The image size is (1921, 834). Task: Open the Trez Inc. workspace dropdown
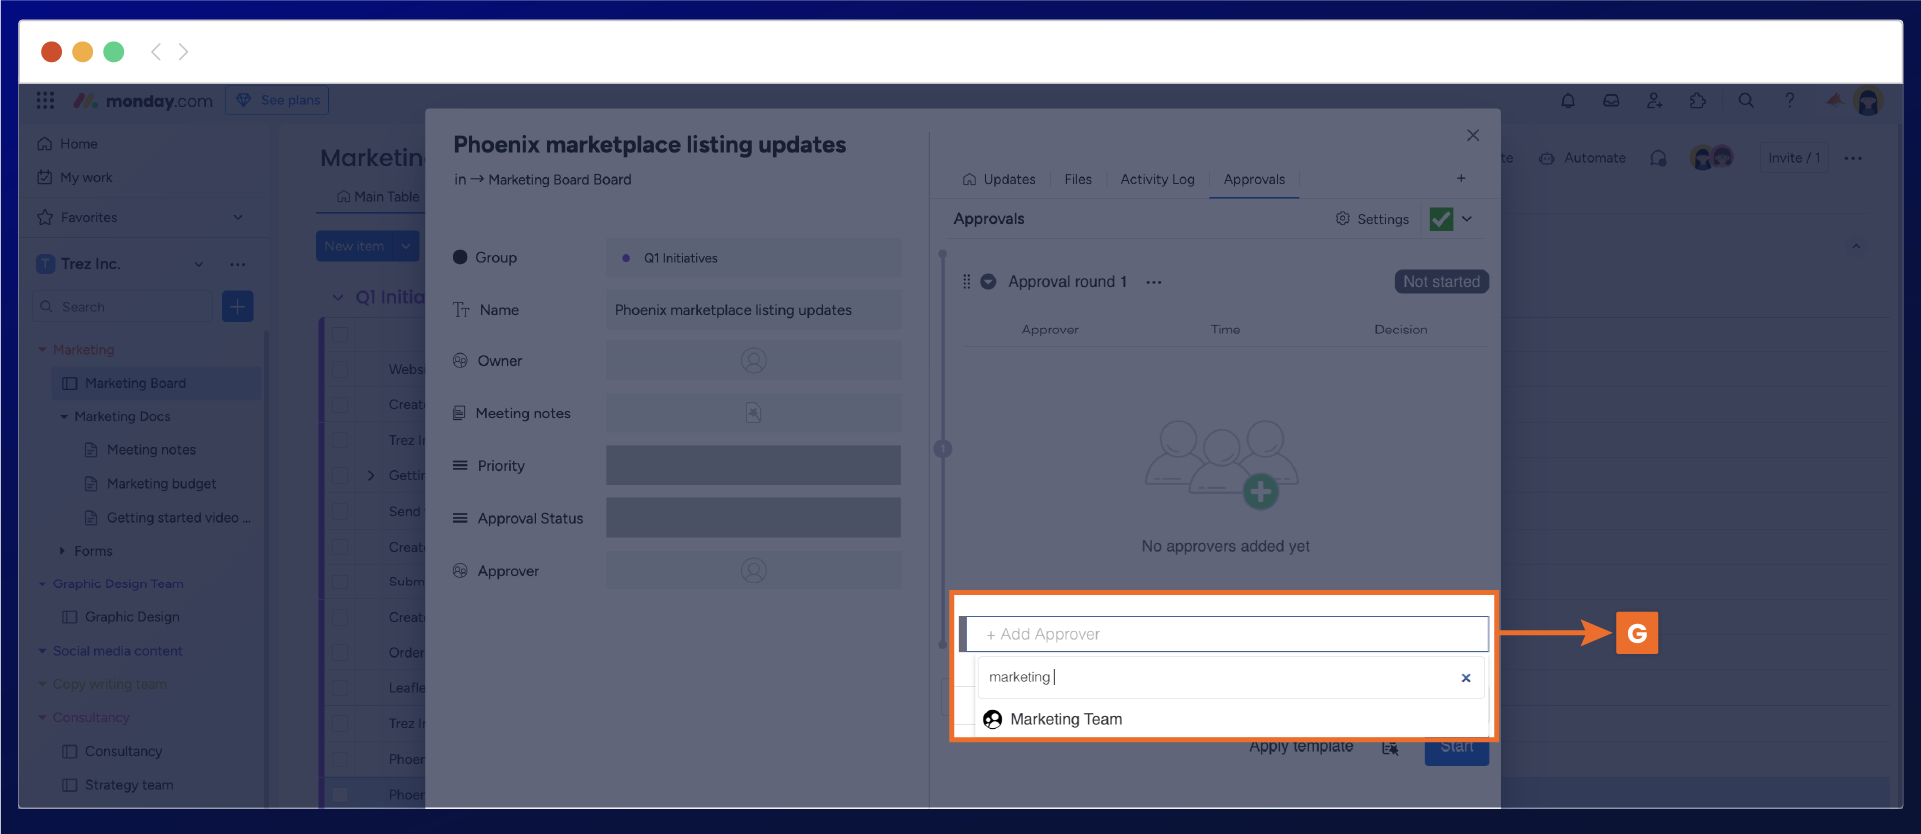point(199,264)
